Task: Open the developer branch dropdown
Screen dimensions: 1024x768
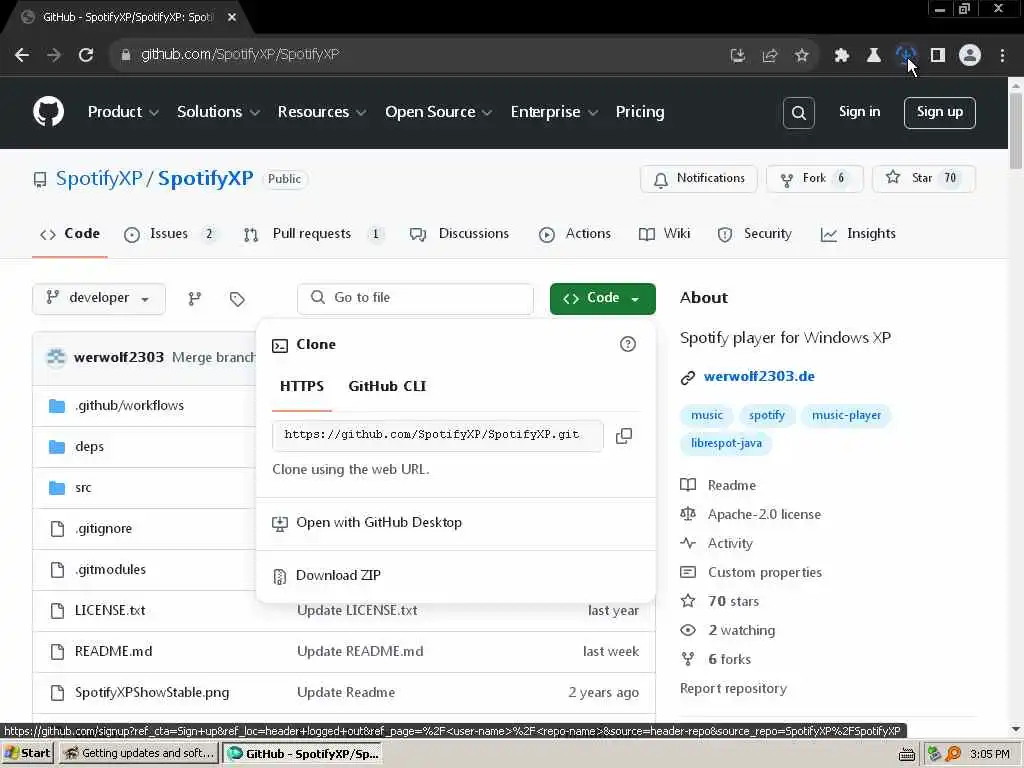Action: coord(99,298)
